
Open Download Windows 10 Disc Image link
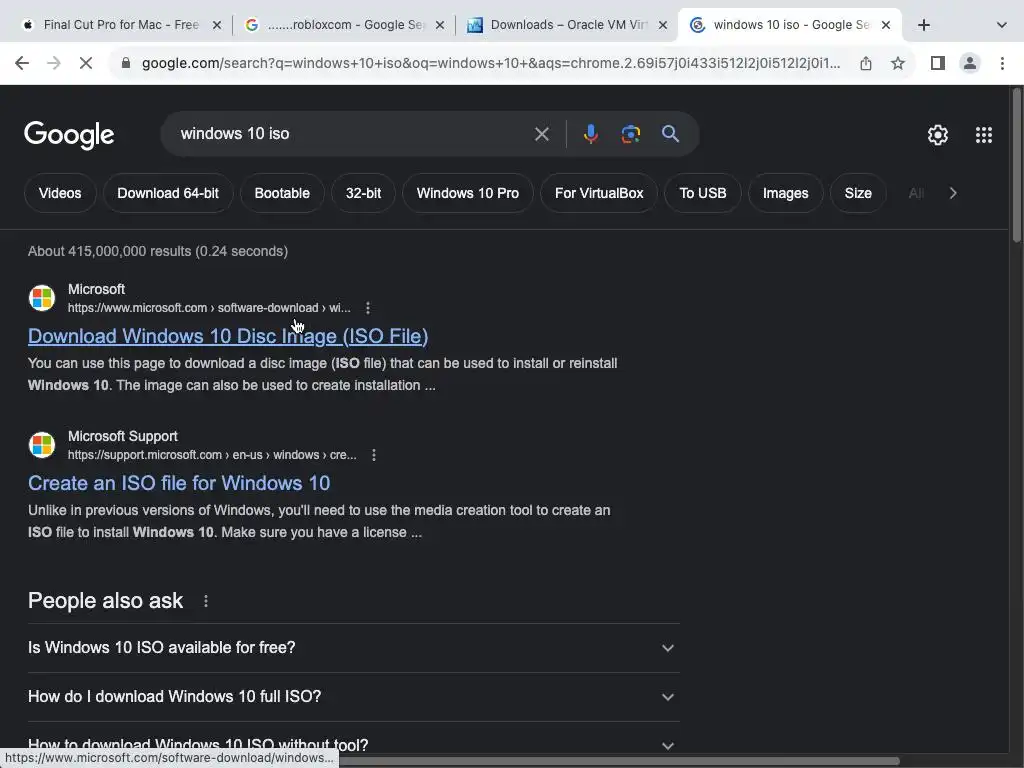click(x=228, y=336)
